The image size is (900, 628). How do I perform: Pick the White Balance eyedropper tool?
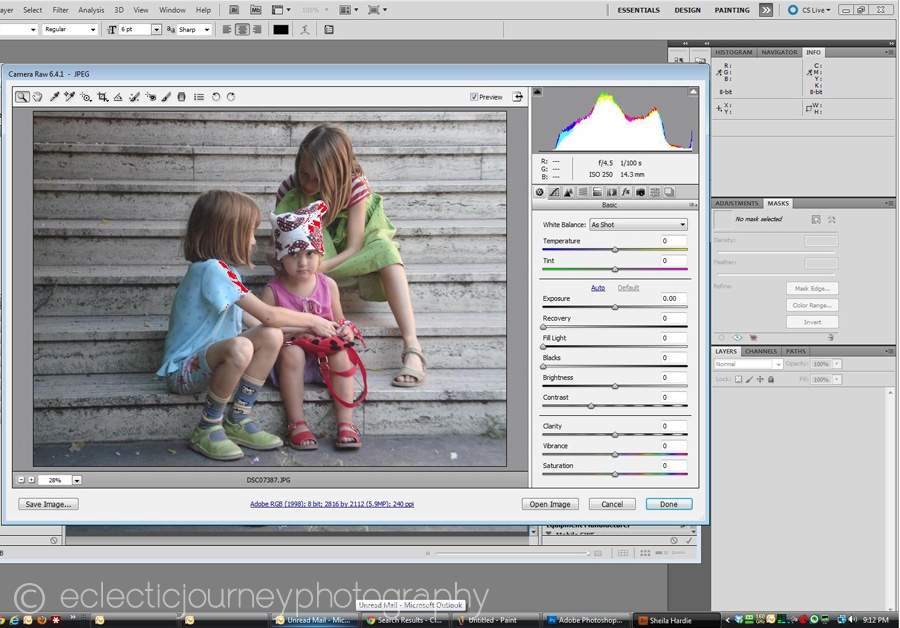click(54, 97)
